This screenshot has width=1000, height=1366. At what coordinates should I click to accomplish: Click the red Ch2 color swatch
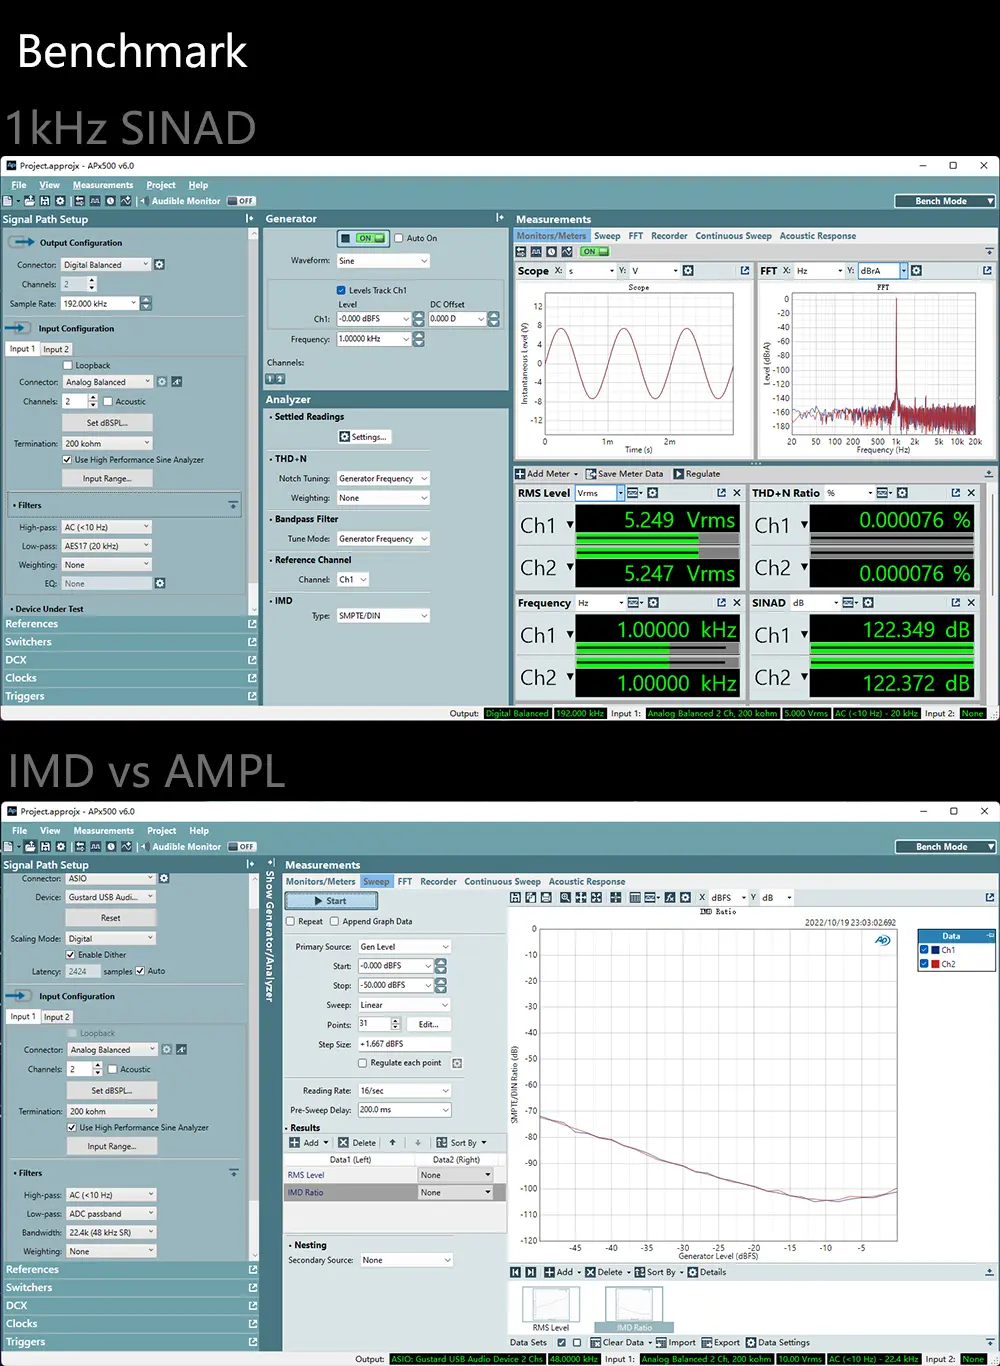[x=936, y=964]
